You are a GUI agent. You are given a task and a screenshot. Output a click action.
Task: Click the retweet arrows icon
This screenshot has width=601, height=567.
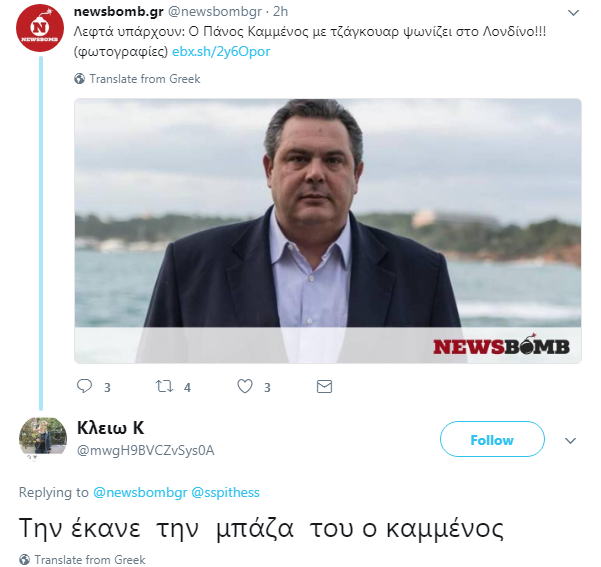(164, 386)
